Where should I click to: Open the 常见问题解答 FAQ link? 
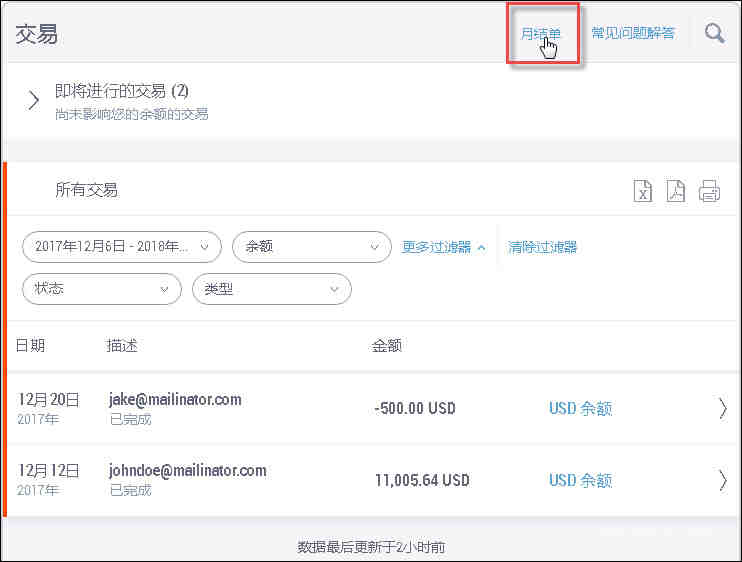pyautogui.click(x=633, y=33)
